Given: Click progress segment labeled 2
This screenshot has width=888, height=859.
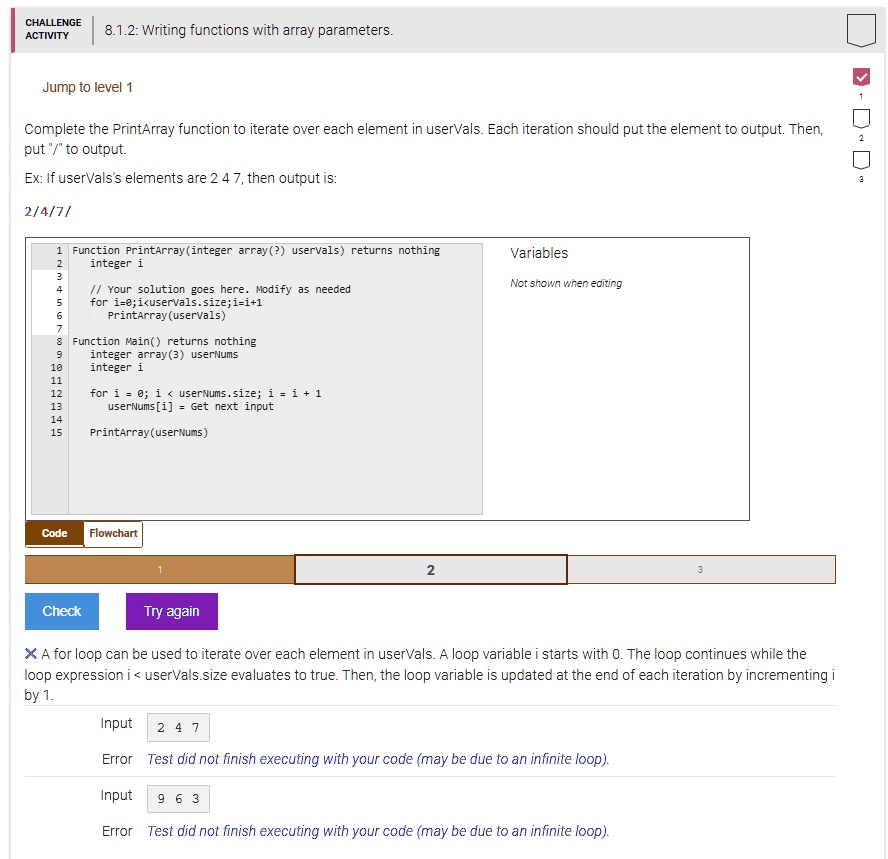Looking at the screenshot, I should [430, 569].
